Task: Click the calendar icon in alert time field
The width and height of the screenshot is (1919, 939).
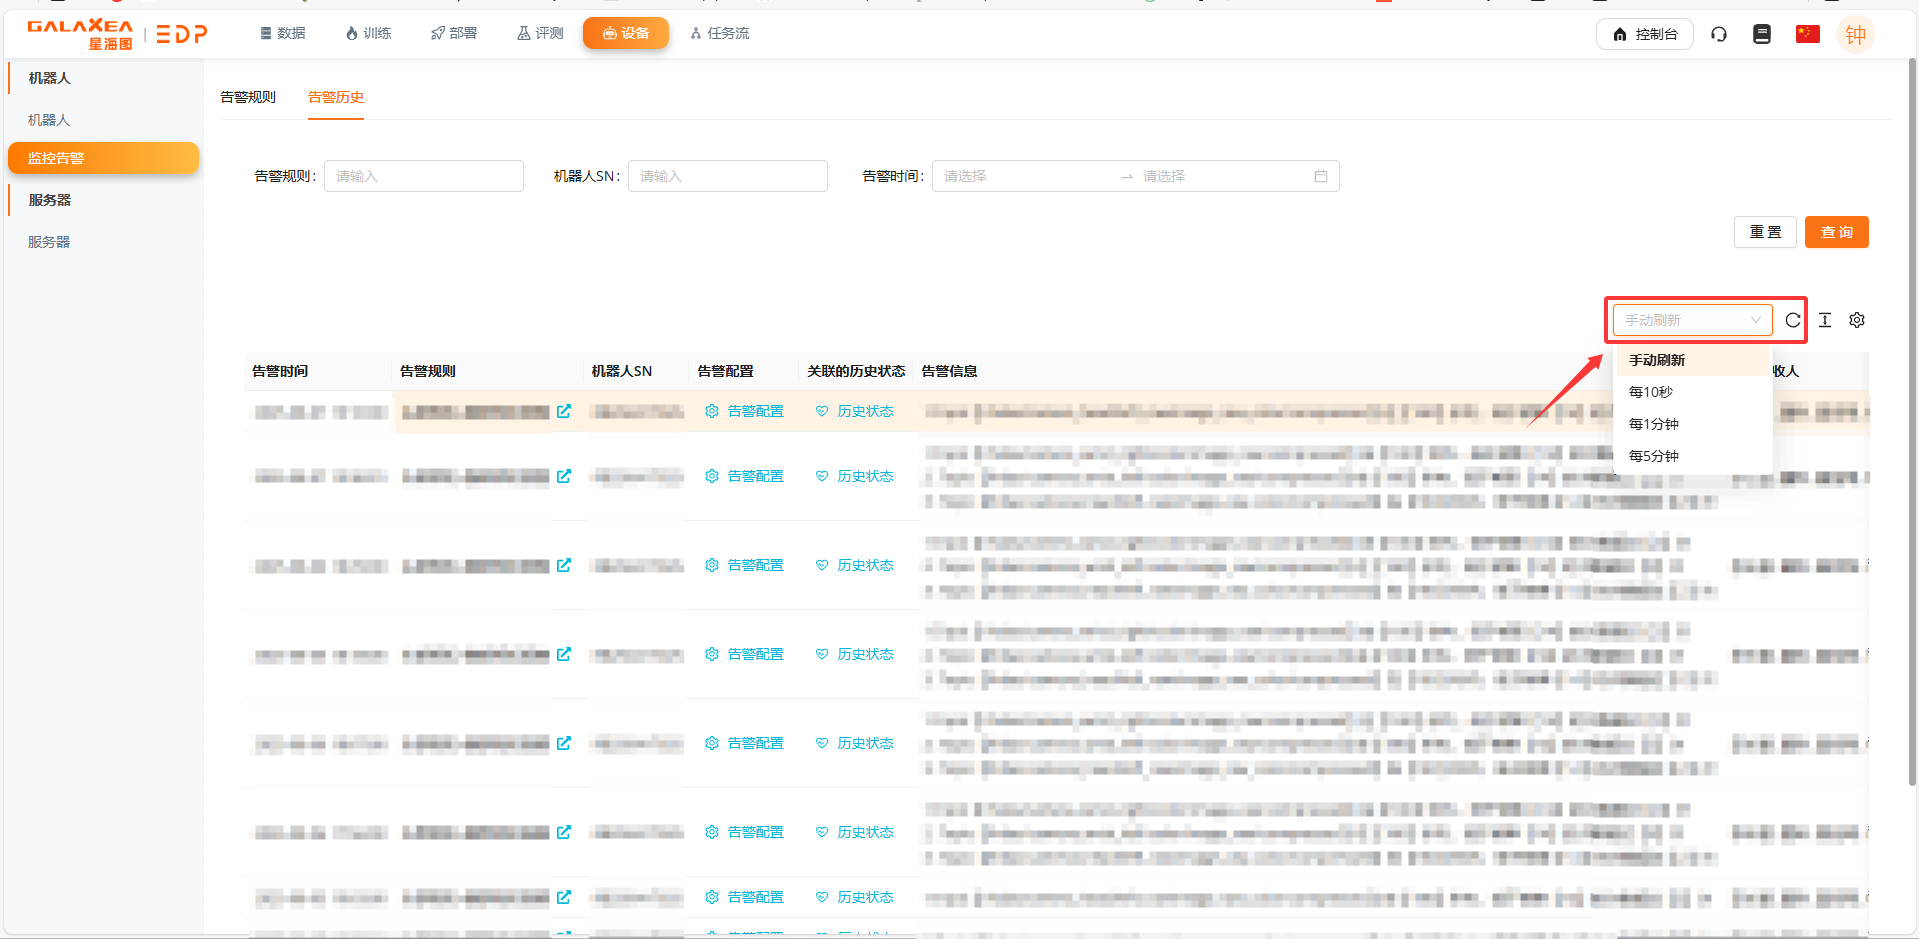Action: point(1321,176)
